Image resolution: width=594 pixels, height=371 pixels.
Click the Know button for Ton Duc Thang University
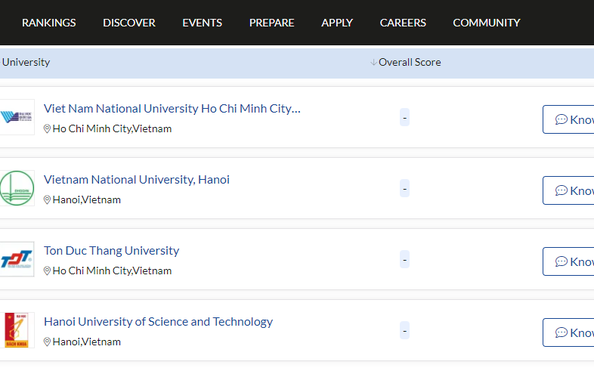(x=568, y=261)
